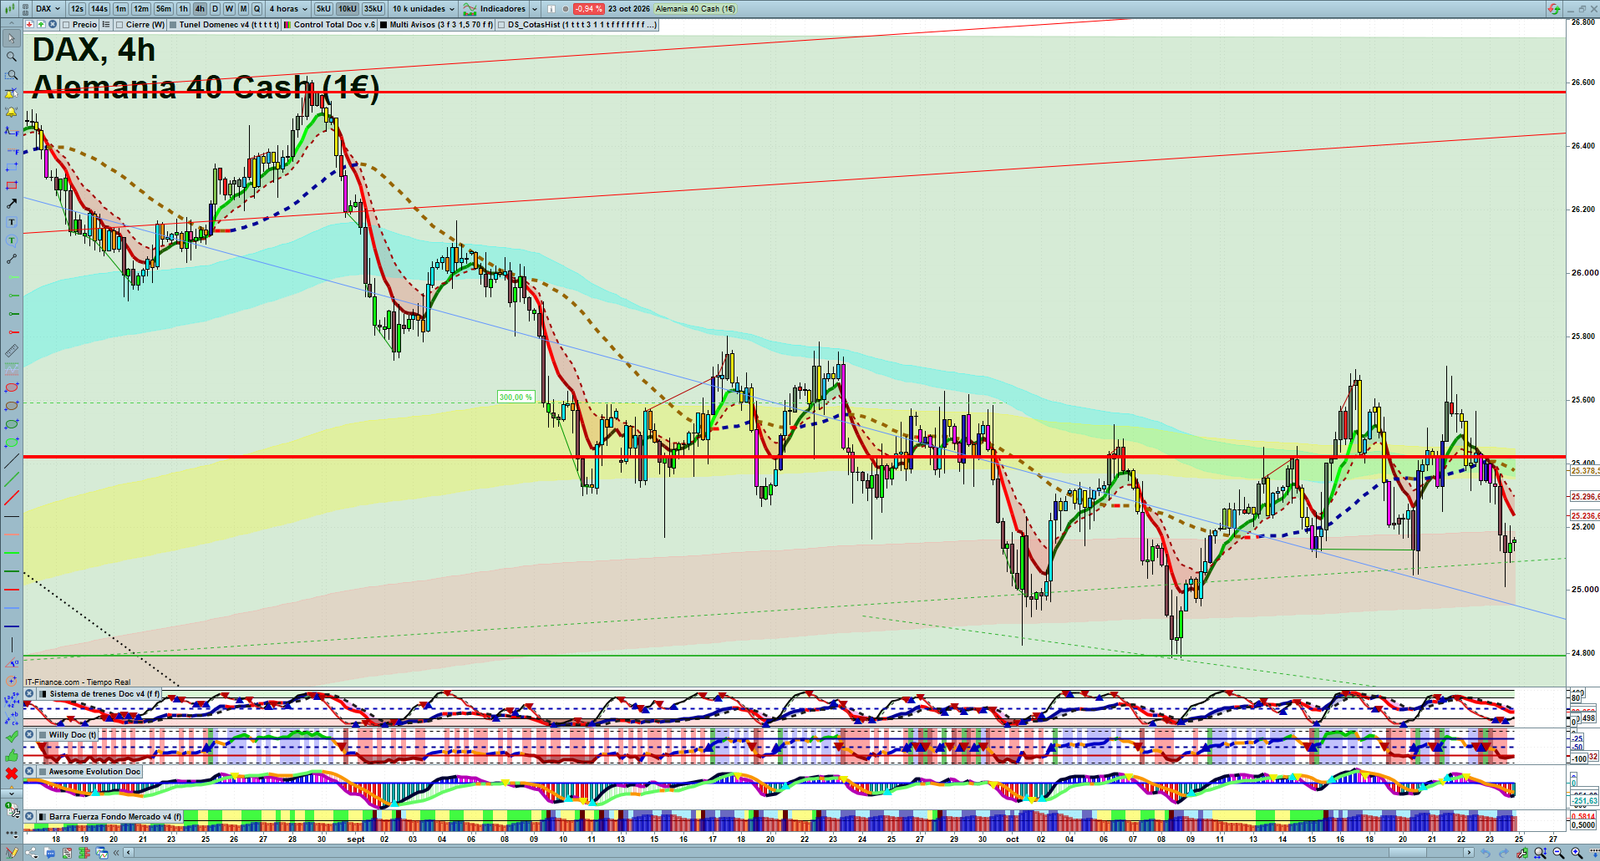This screenshot has height=861, width=1600.
Task: Switch to the 4h timeframe
Action: coord(199,8)
